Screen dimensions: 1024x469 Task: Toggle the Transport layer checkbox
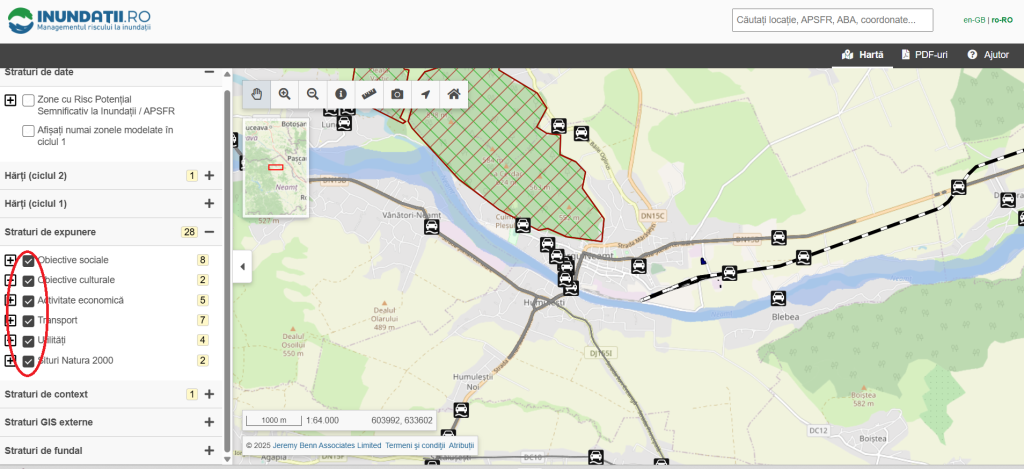(x=29, y=321)
